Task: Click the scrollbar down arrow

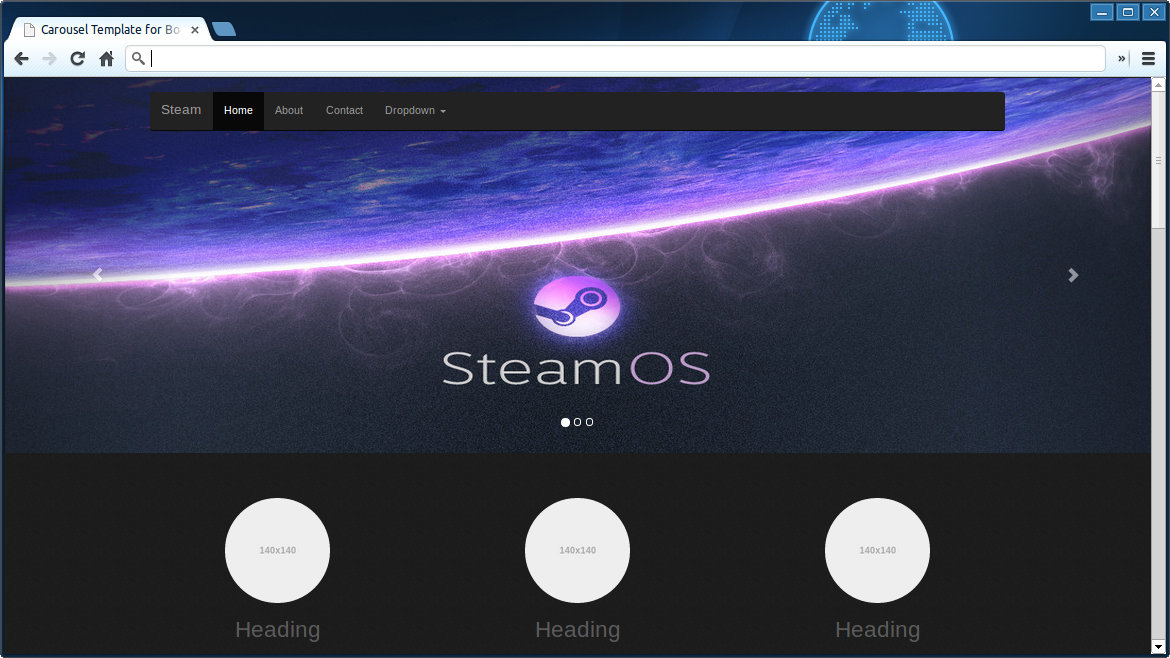Action: pos(1158,647)
